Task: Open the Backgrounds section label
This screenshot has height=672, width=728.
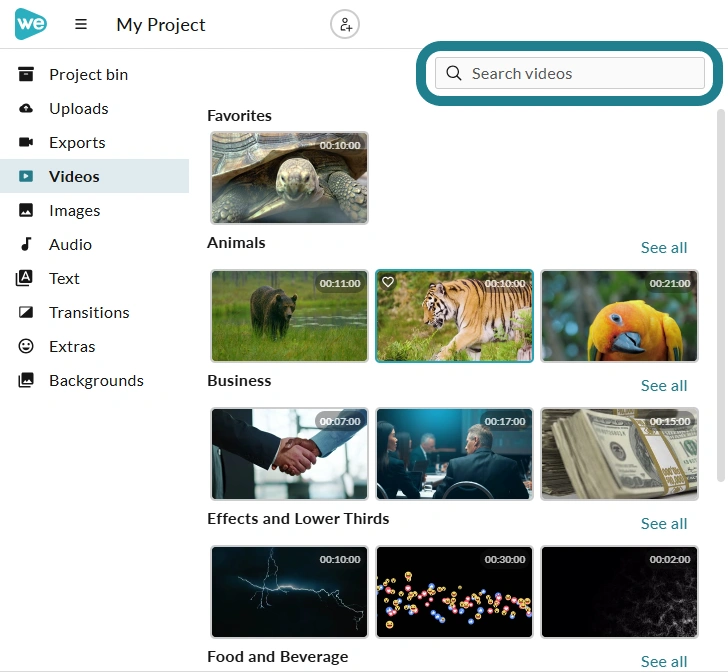Action: tap(97, 380)
